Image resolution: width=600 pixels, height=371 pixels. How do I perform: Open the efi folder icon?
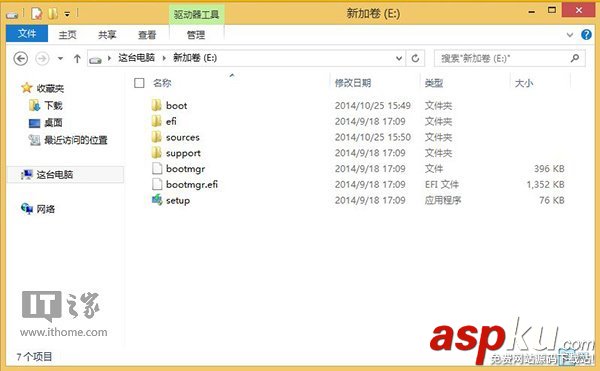click(x=157, y=121)
